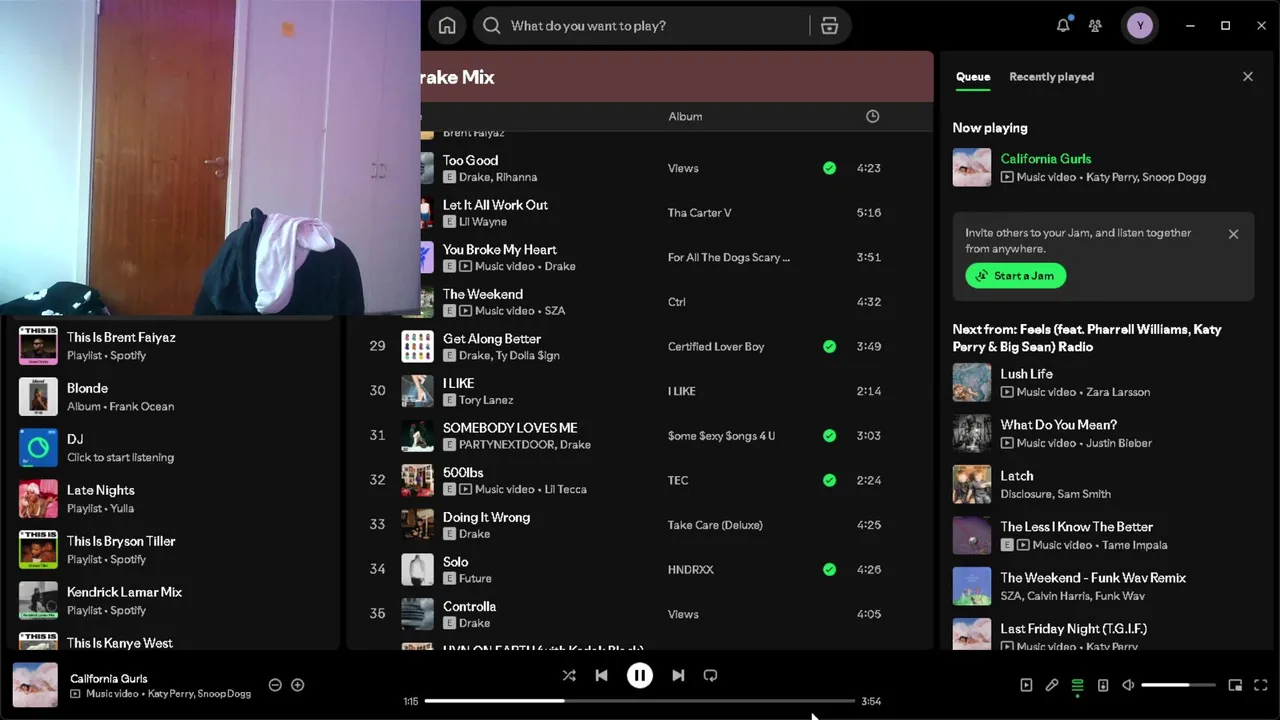Play the track Doing It Wrong
Viewport: 1280px width, 720px height.
[x=486, y=517]
